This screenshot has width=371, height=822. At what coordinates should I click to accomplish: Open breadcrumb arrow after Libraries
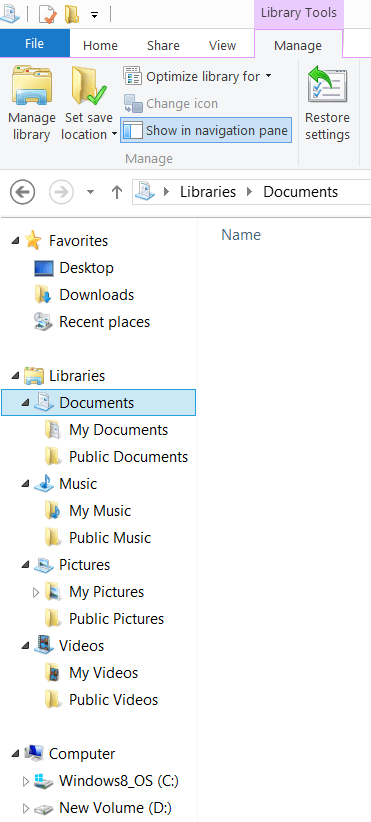[x=250, y=192]
